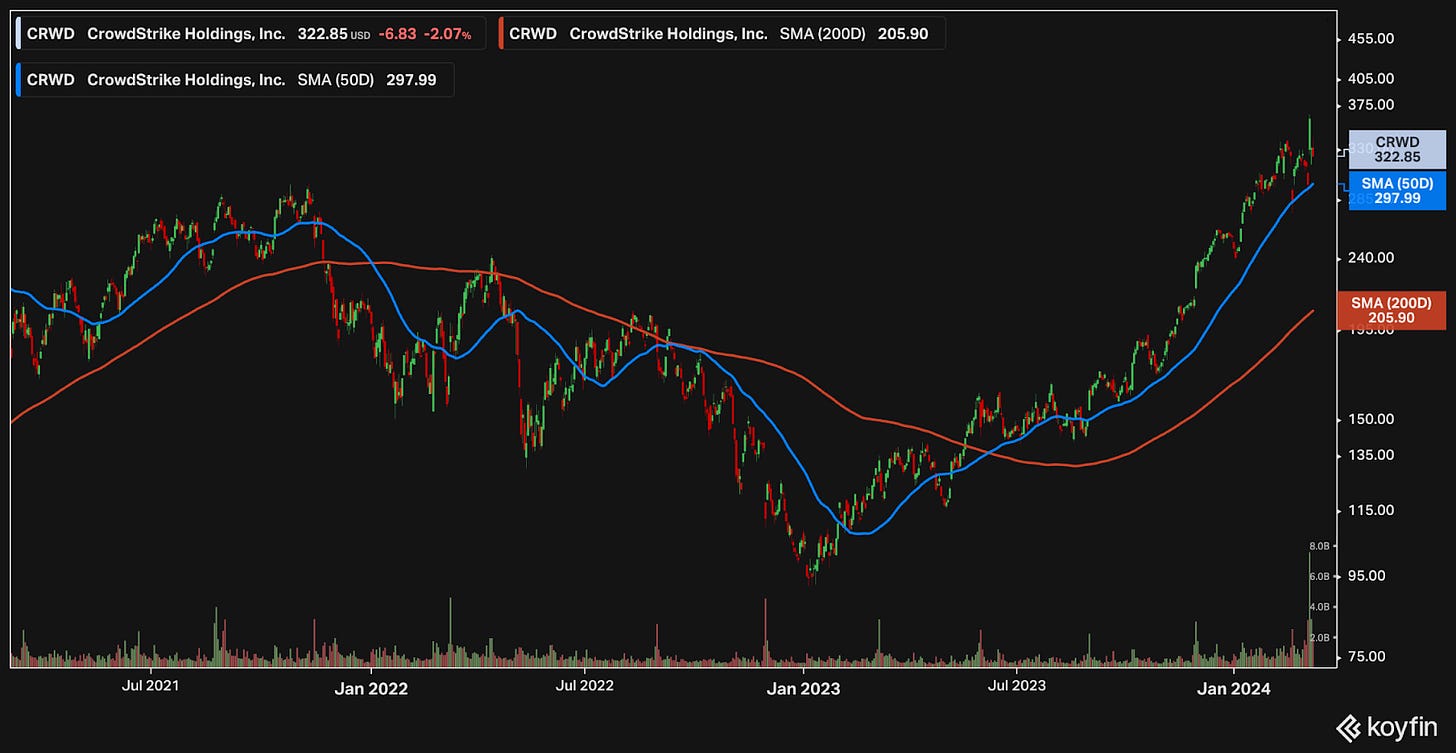Click the CRWD 322.85 price axis tag

pyautogui.click(x=1397, y=150)
